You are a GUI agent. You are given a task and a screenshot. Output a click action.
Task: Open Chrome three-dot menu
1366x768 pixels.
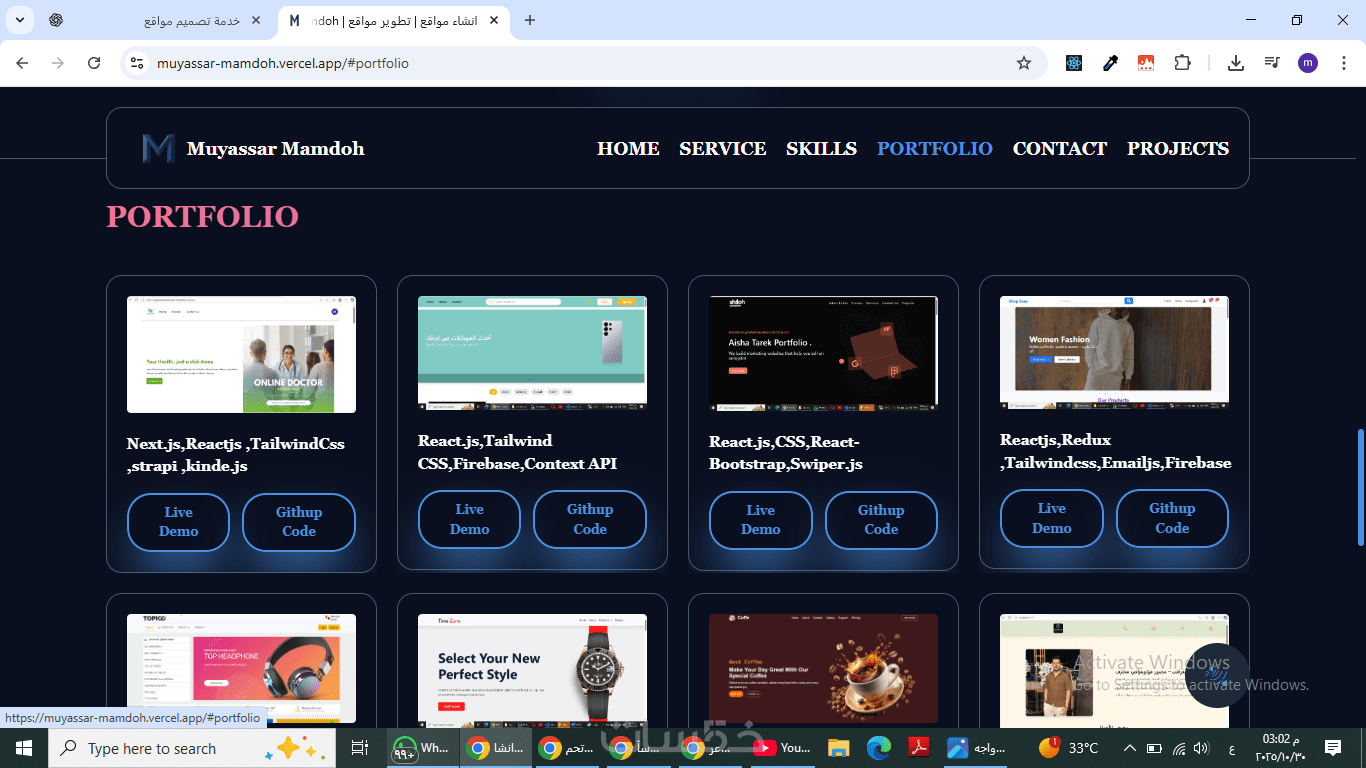[1343, 63]
